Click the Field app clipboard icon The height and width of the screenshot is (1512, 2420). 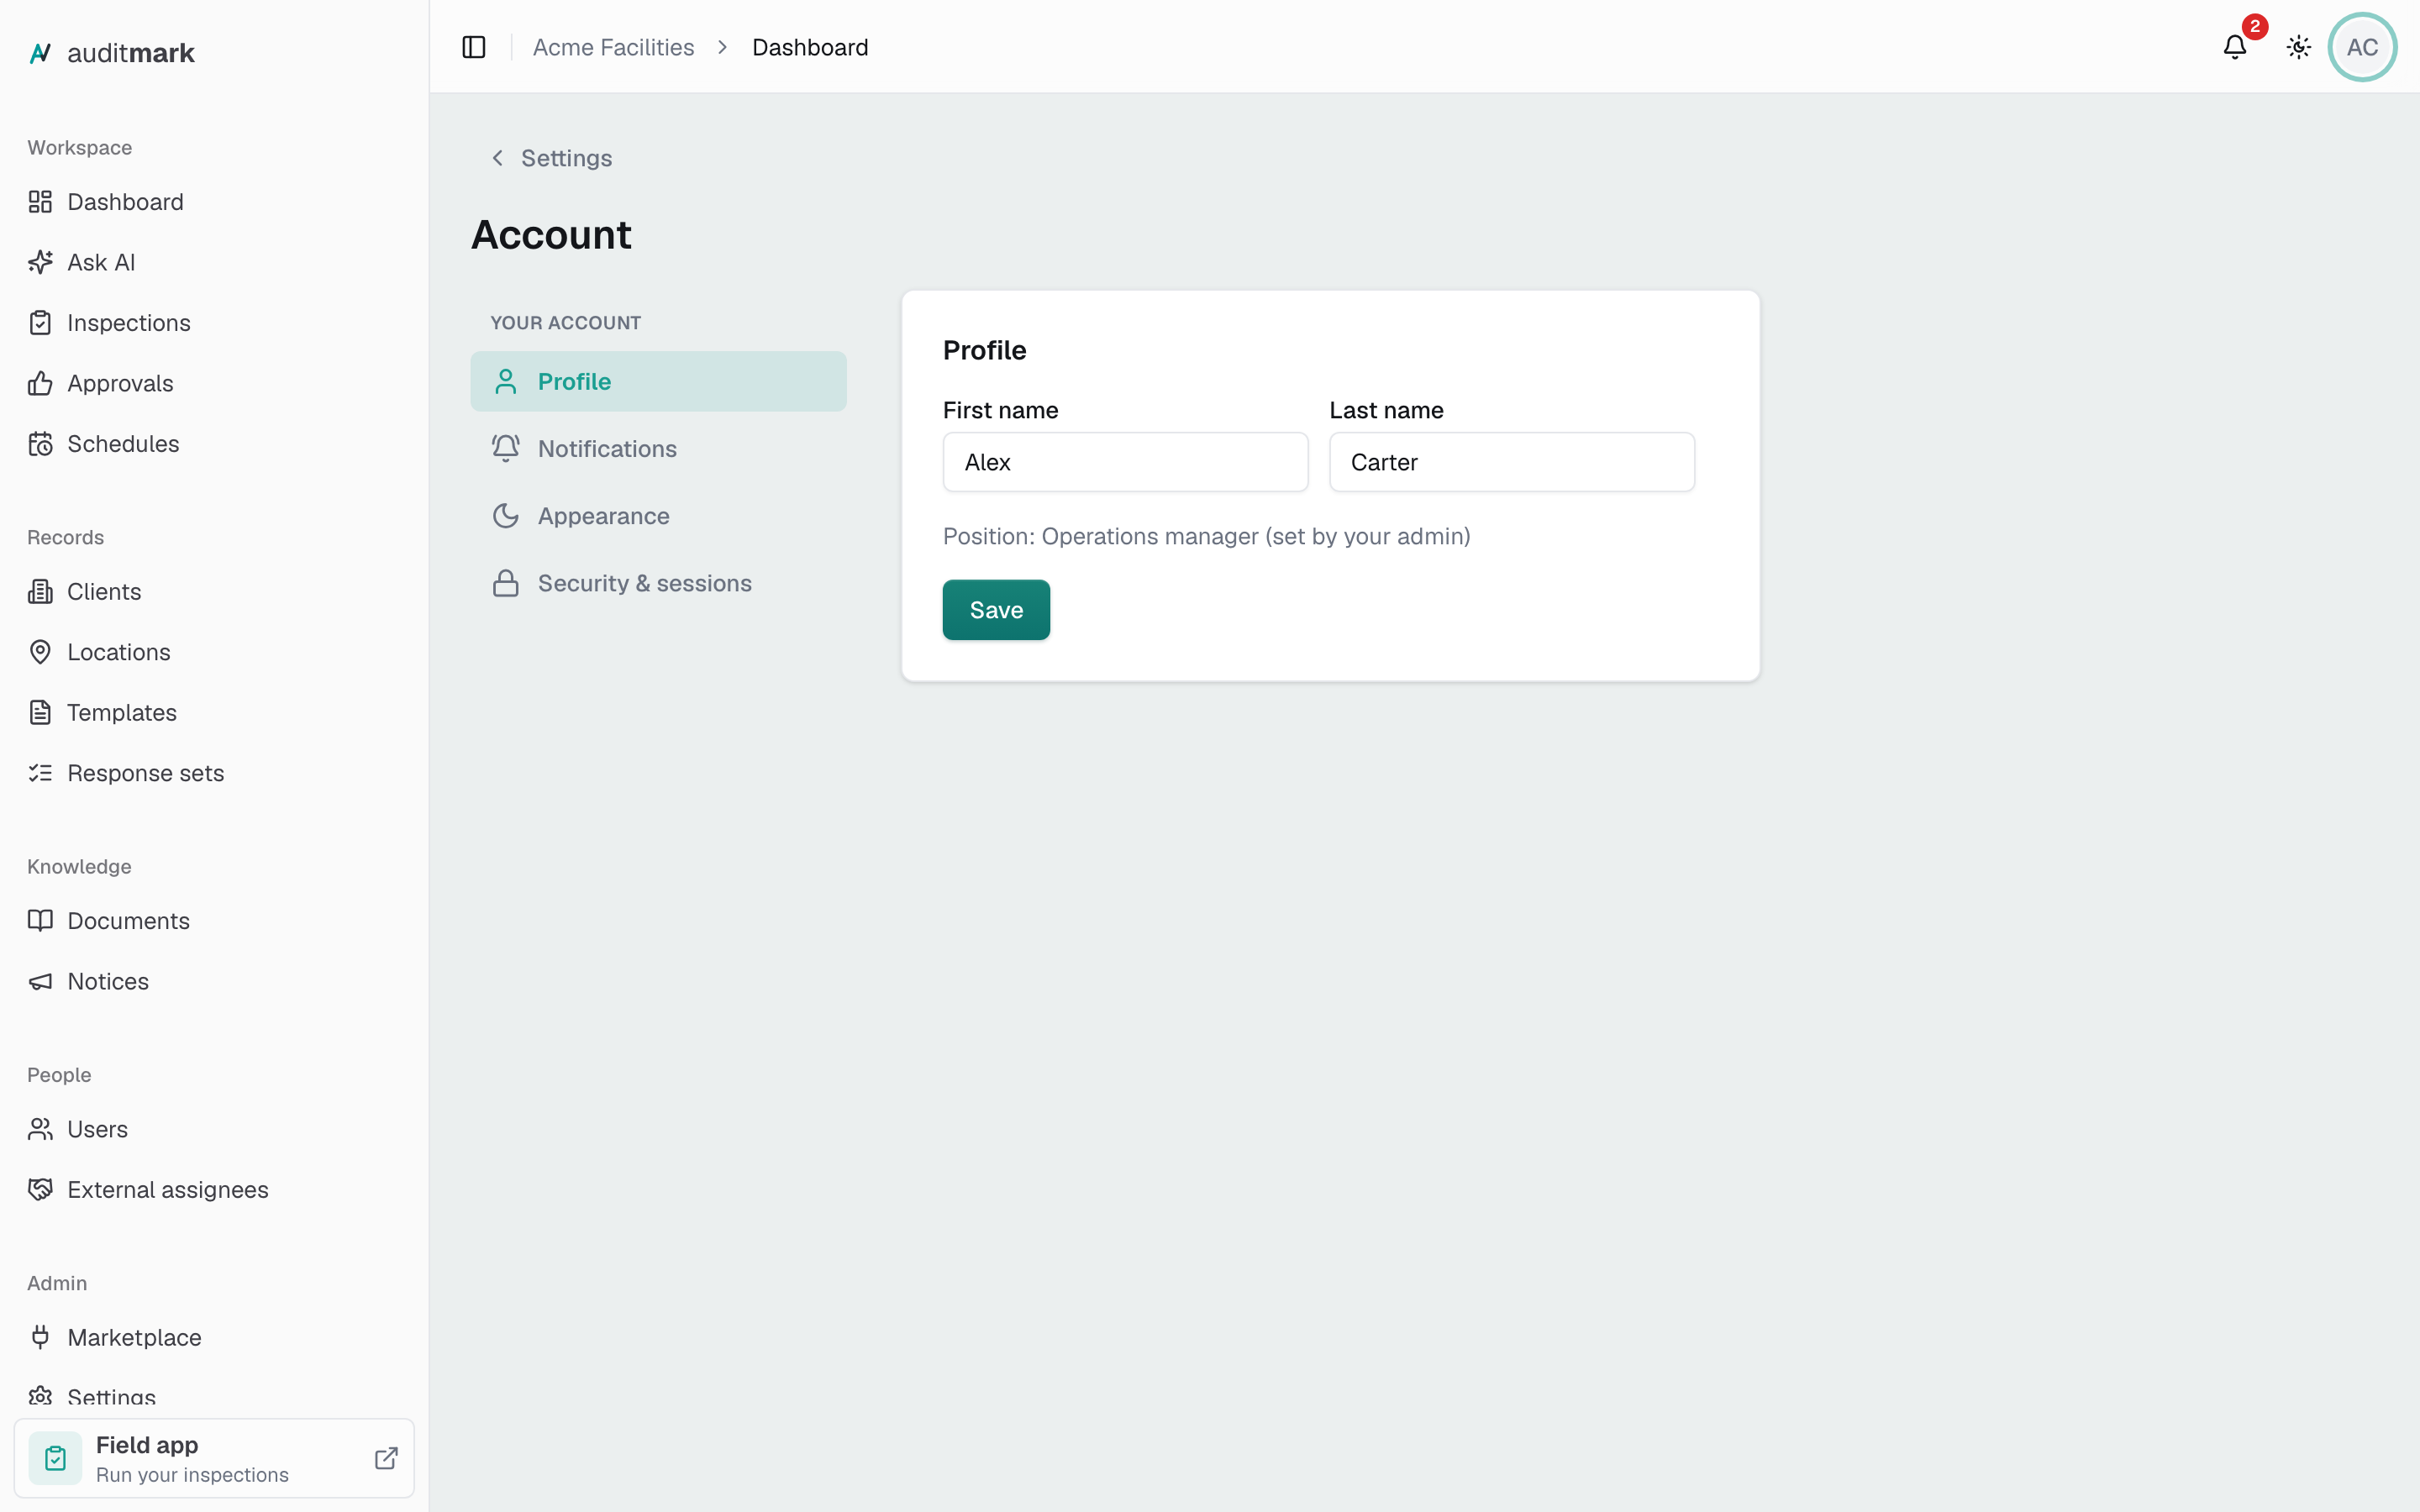(x=55, y=1458)
